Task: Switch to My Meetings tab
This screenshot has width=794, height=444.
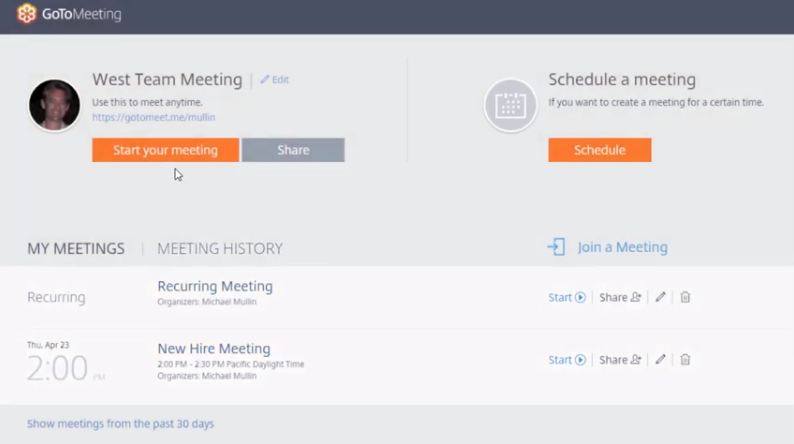Action: click(76, 249)
